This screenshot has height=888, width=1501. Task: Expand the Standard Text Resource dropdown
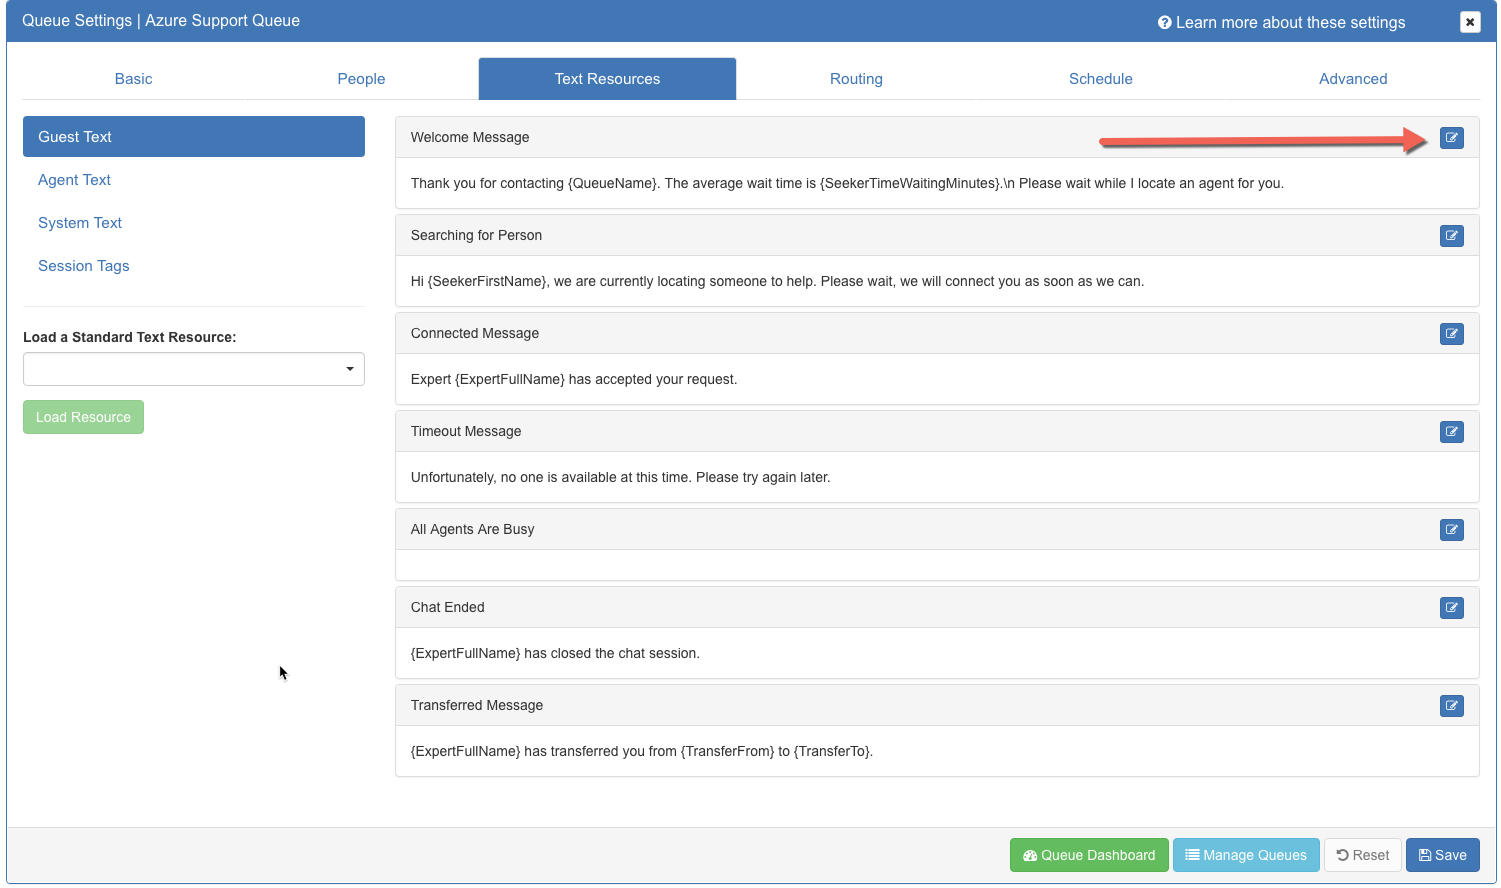tap(194, 369)
